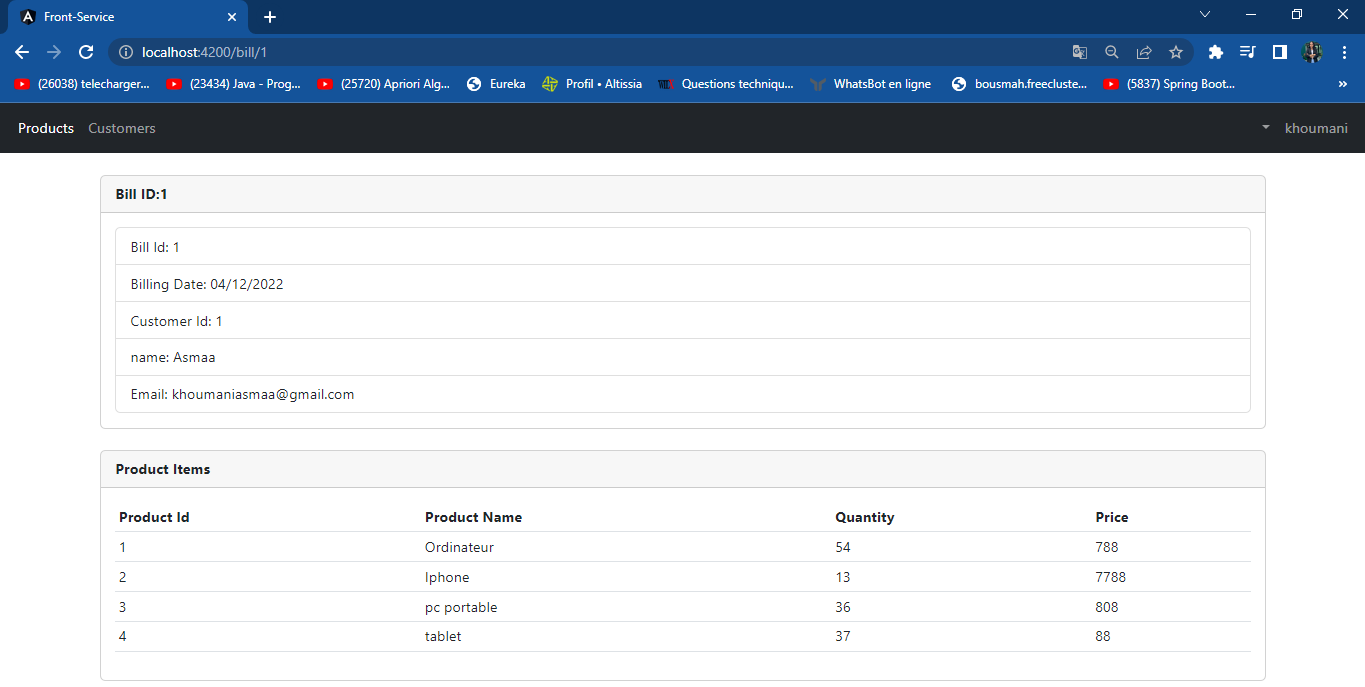1365x687 pixels.
Task: Open the Google Translate page icon
Action: (x=1080, y=52)
